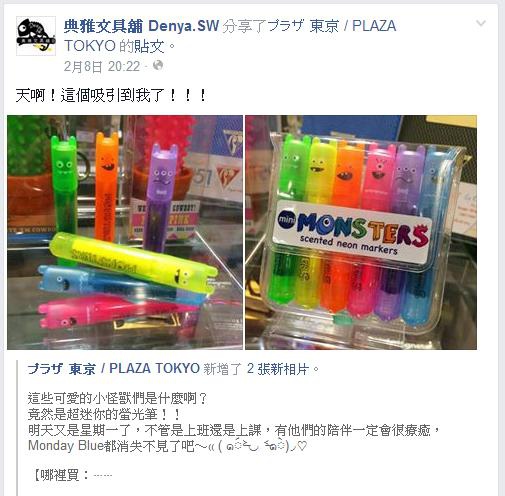Screen dimensions: 505x496
Task: Open the 2 張新相片 album link
Action: [x=278, y=369]
